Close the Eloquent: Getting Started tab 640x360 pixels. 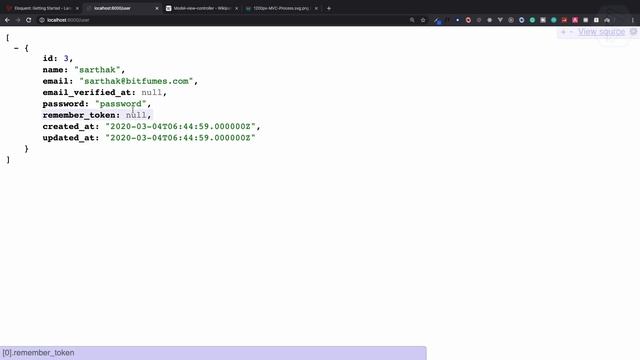click(77, 8)
